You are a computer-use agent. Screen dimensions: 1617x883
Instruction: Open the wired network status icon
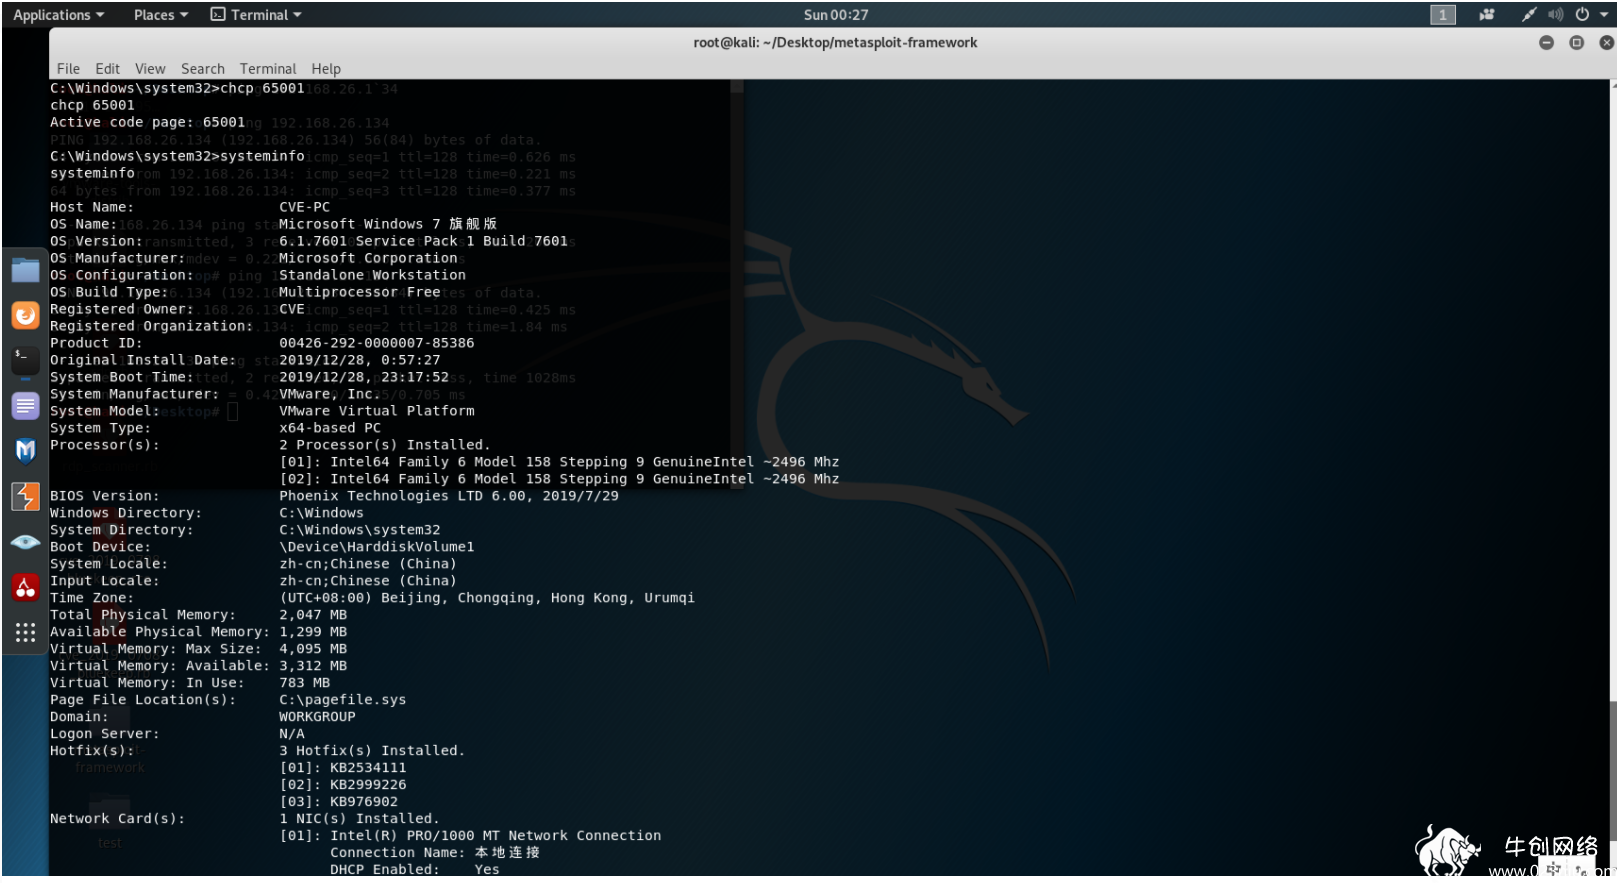point(1529,15)
